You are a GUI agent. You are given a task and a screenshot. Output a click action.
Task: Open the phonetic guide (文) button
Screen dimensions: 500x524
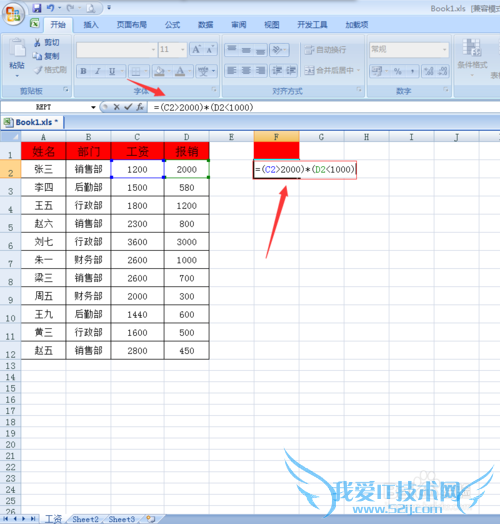point(203,71)
